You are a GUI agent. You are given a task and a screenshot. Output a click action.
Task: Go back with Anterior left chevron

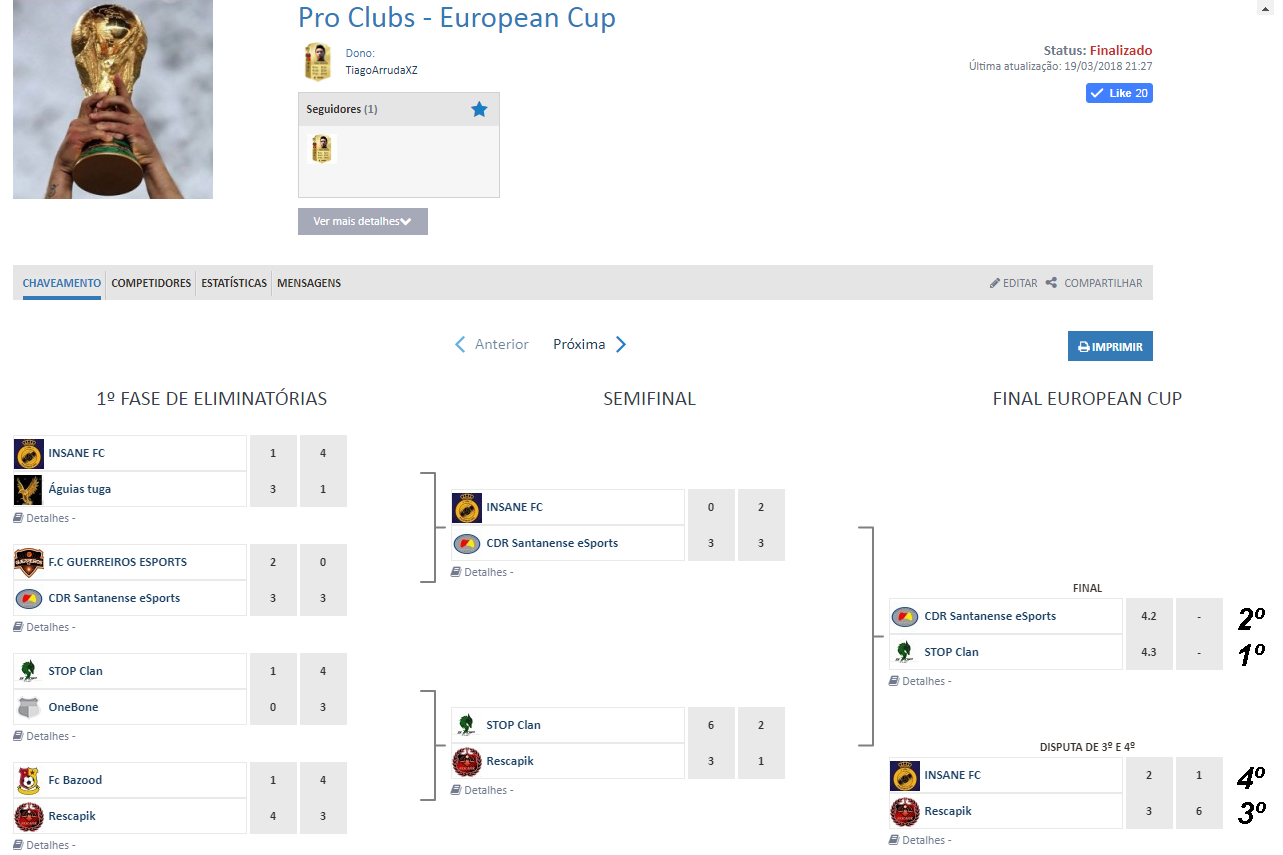coord(461,344)
